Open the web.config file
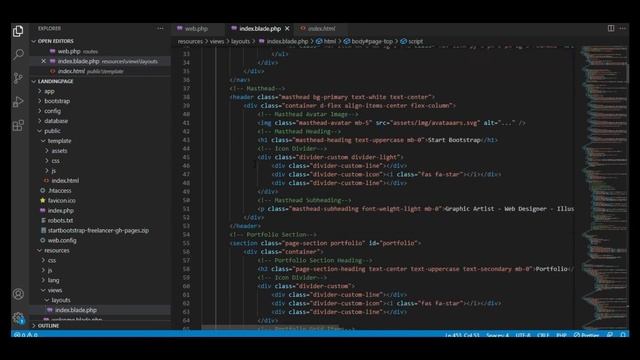 pos(100,240)
